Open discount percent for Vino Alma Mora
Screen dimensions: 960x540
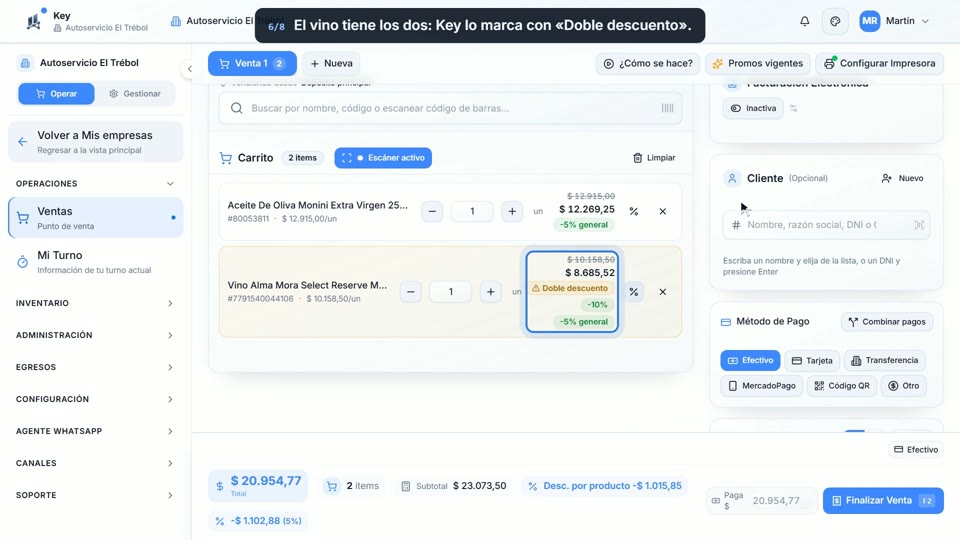(634, 292)
